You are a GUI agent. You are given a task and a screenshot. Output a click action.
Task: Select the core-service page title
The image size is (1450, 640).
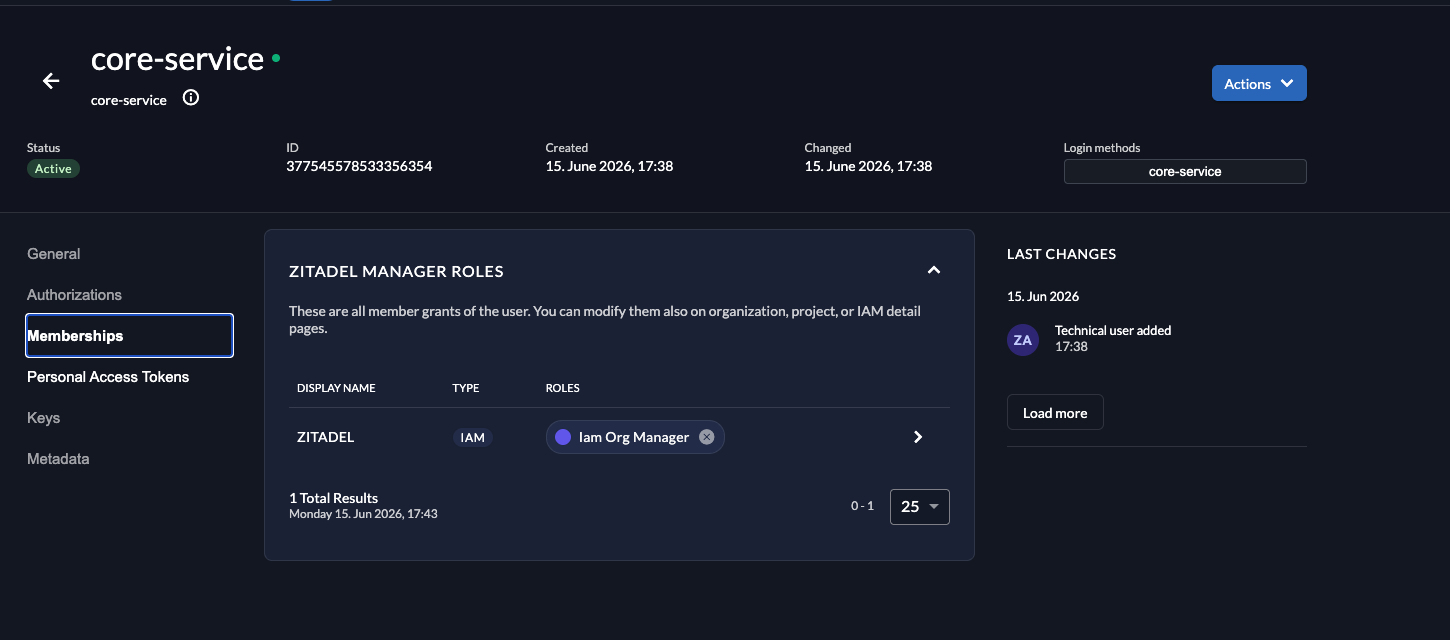point(177,59)
